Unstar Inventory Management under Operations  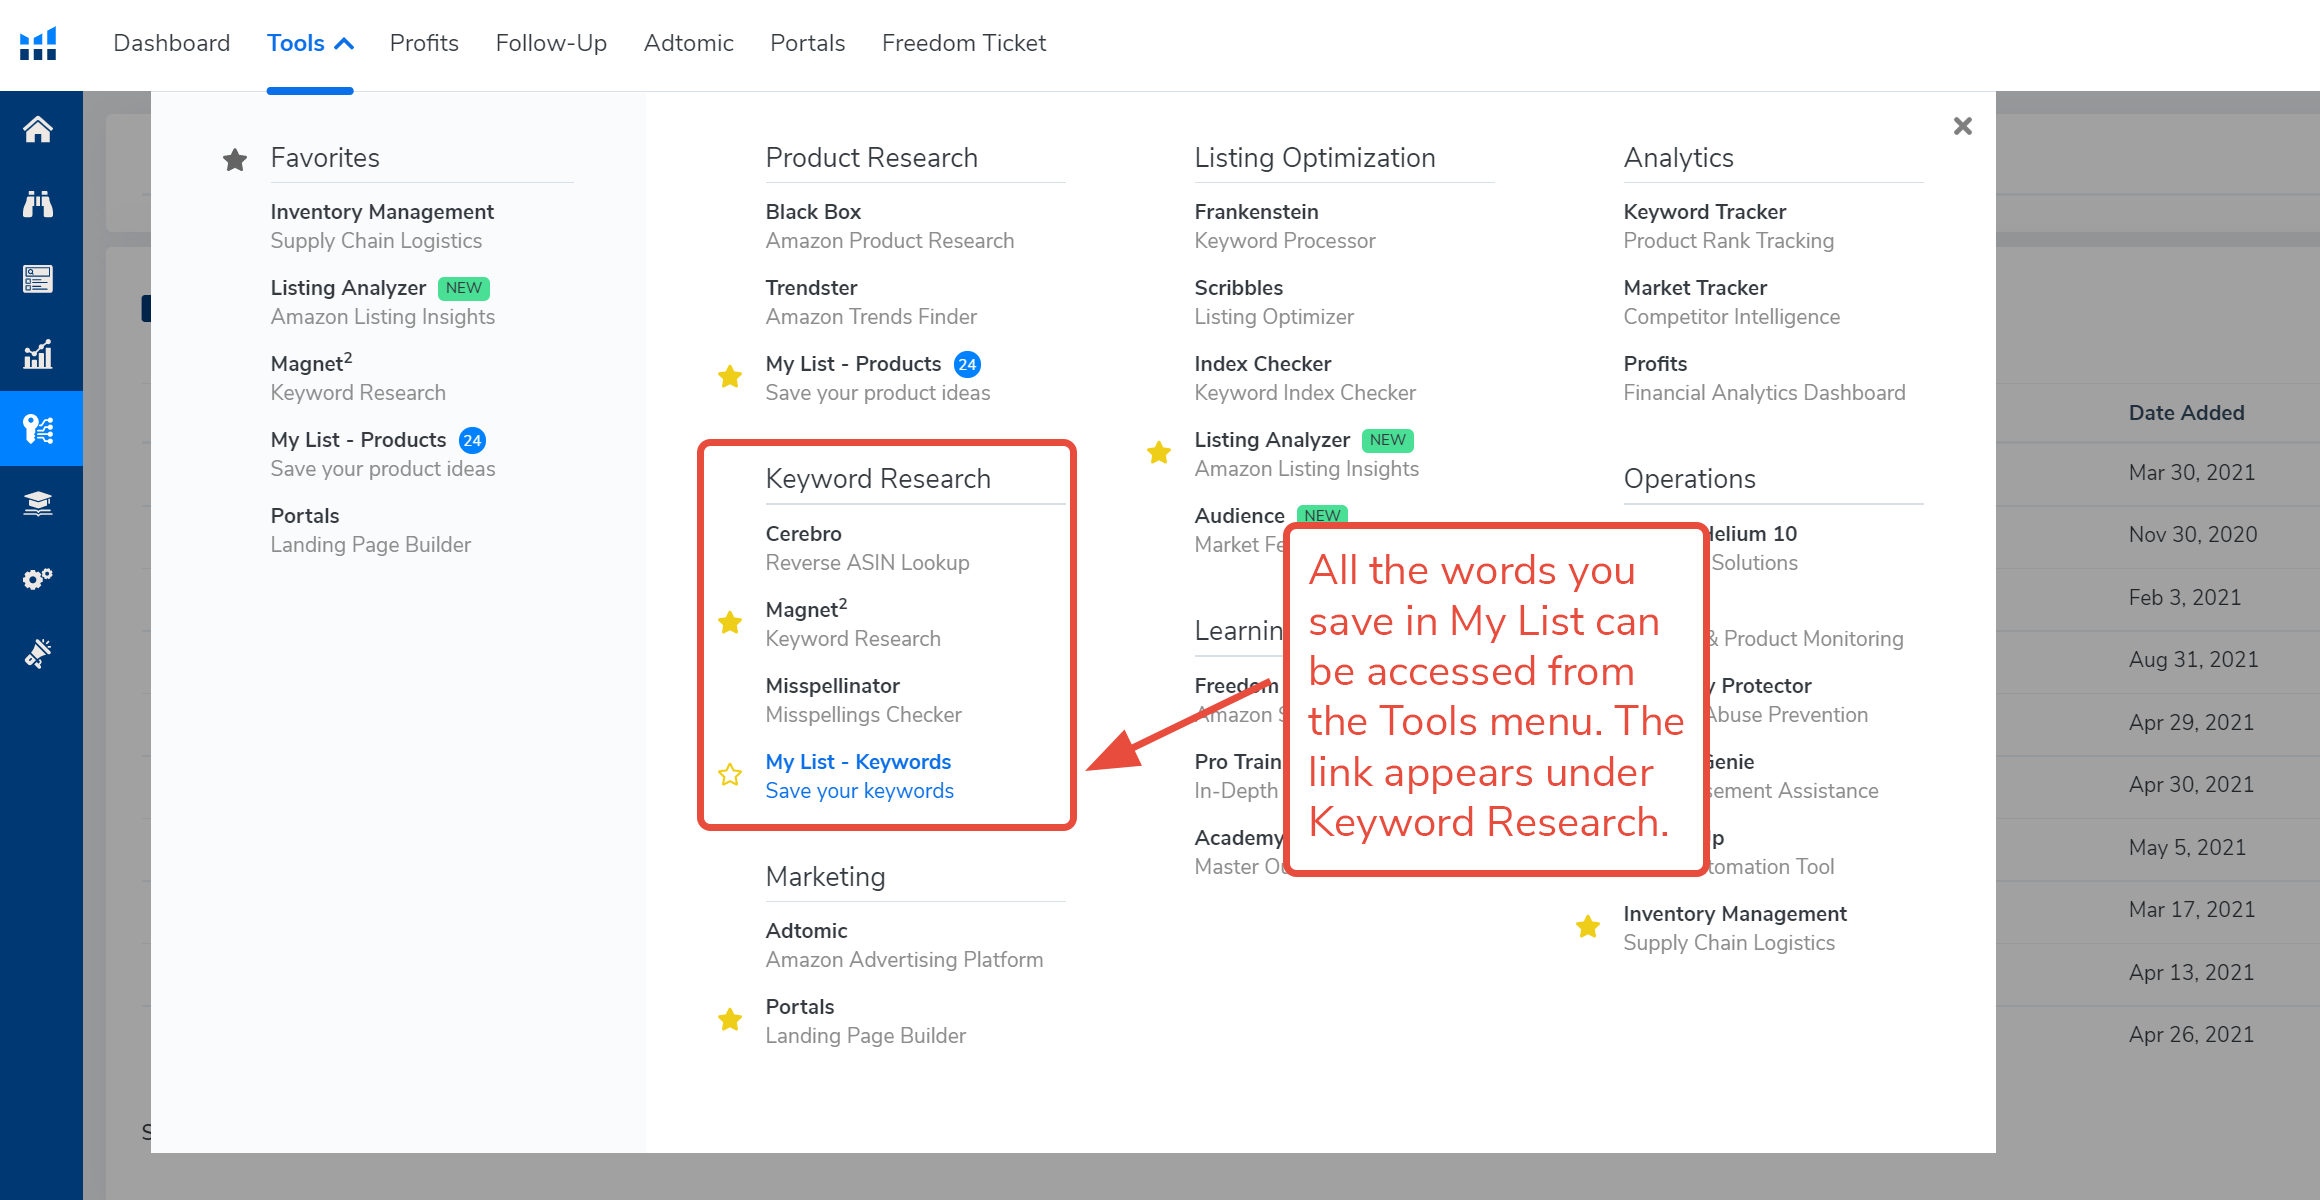1588,927
